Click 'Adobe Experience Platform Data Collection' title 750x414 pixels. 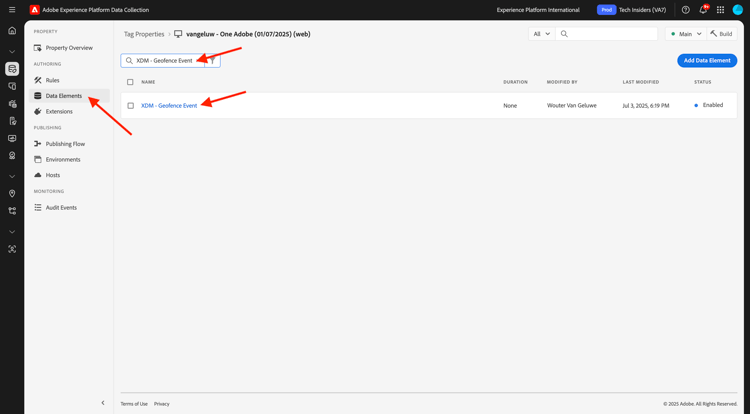pyautogui.click(x=96, y=10)
